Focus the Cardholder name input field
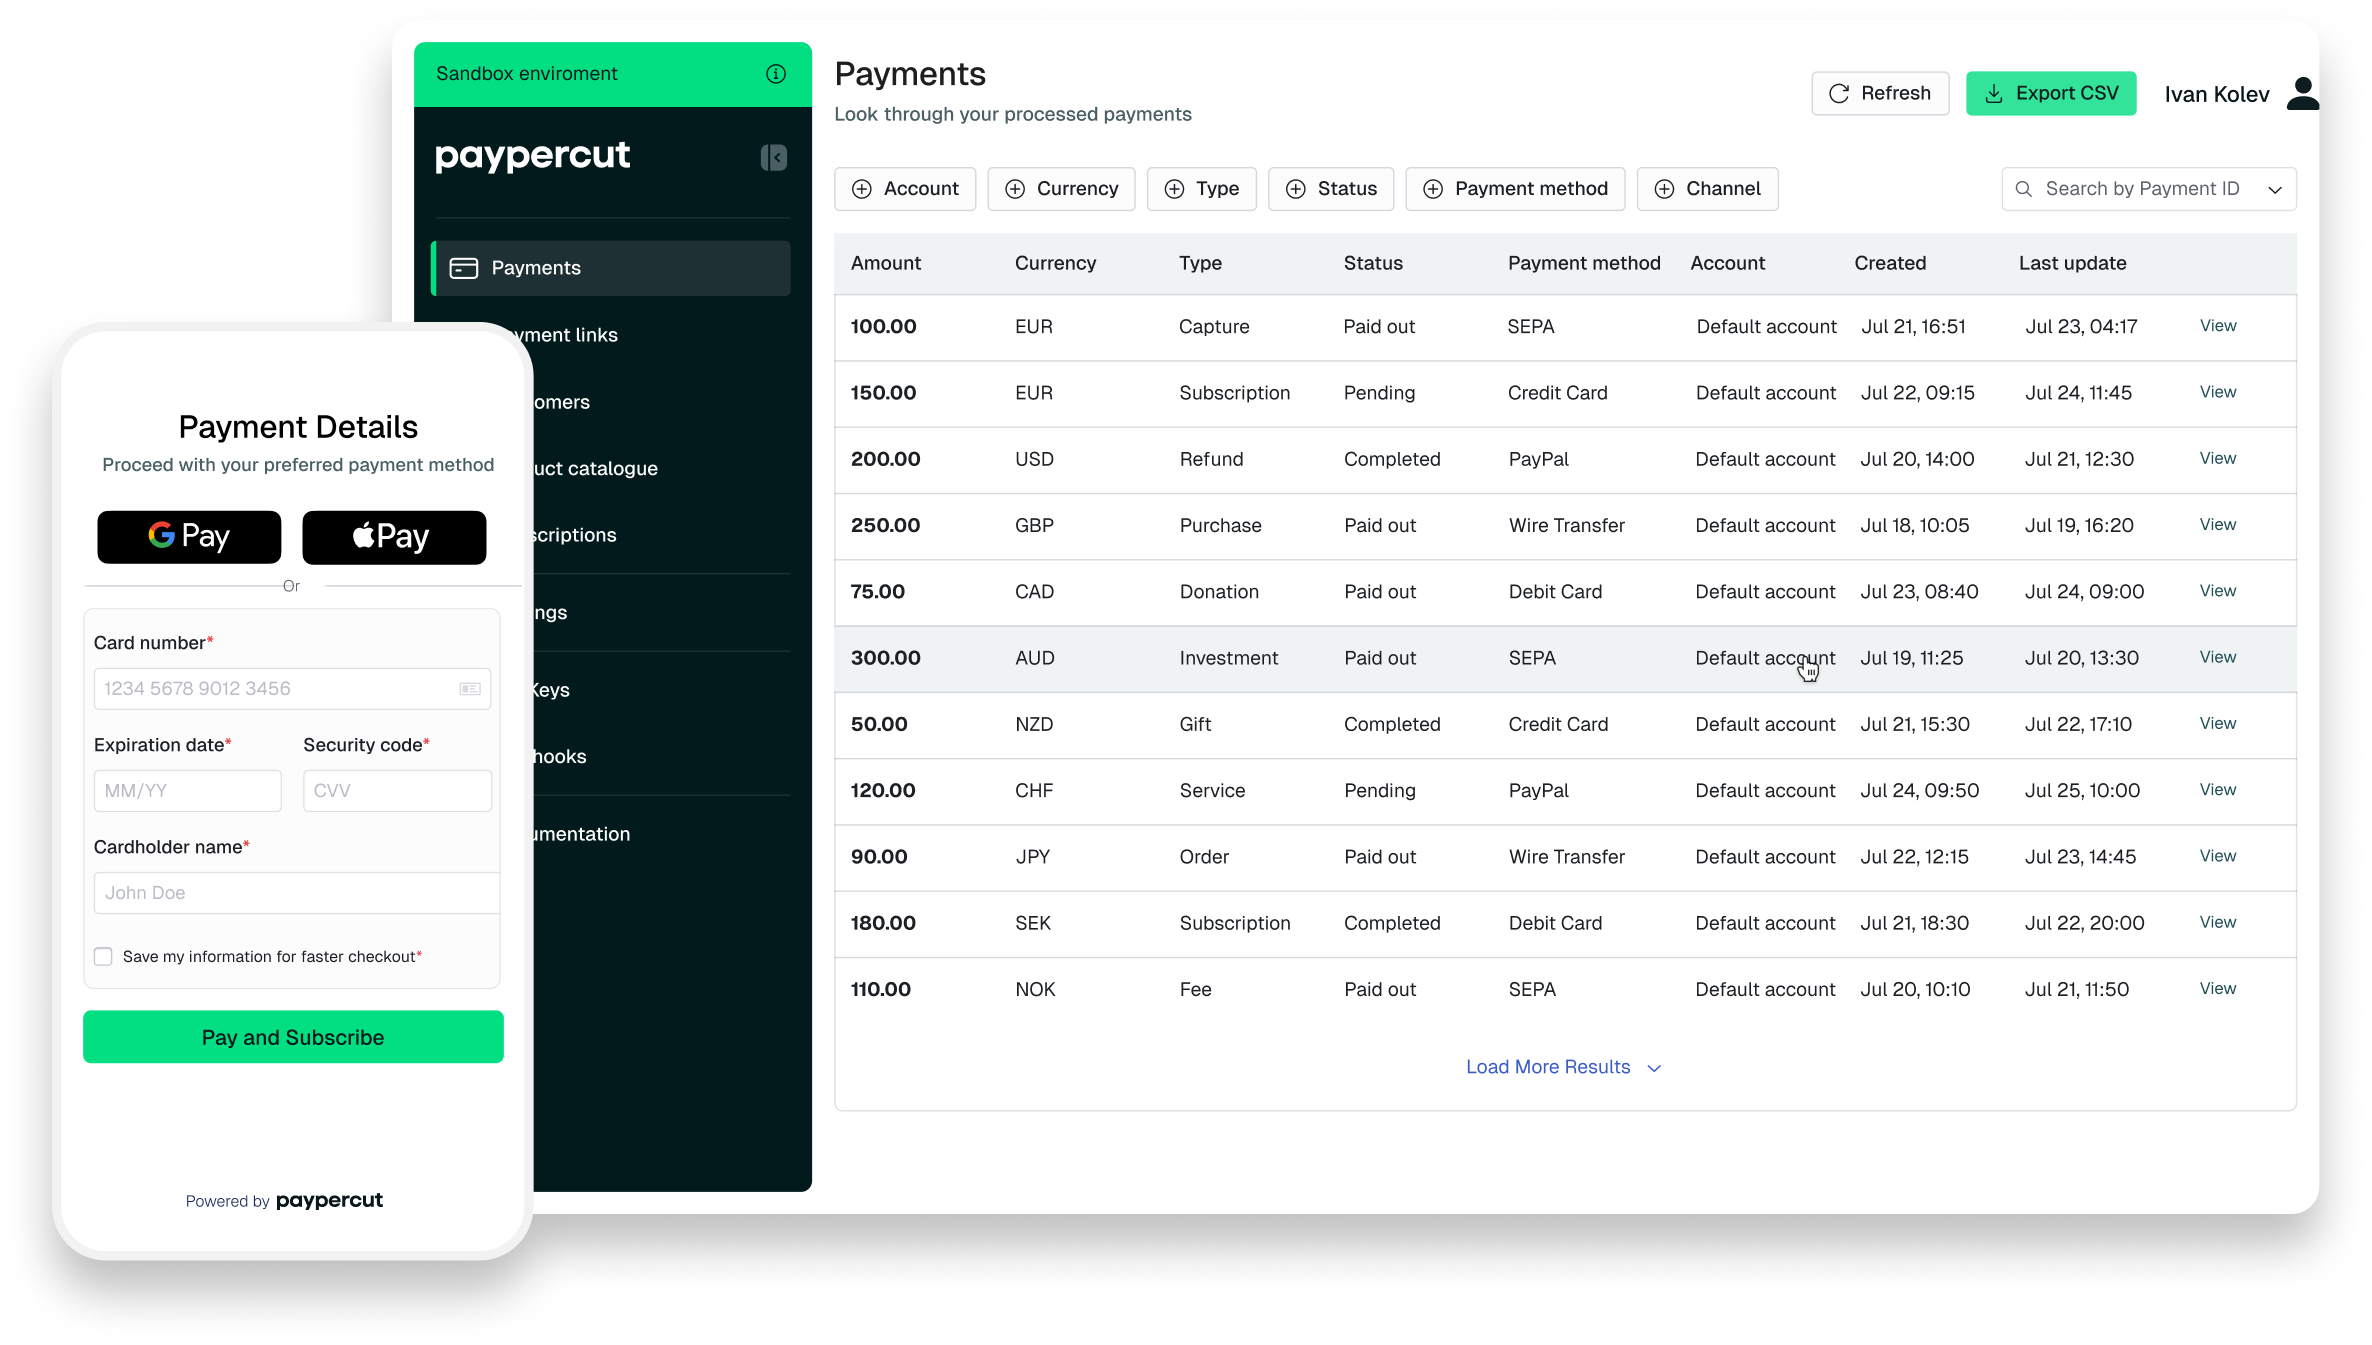2372x1345 pixels. (296, 893)
